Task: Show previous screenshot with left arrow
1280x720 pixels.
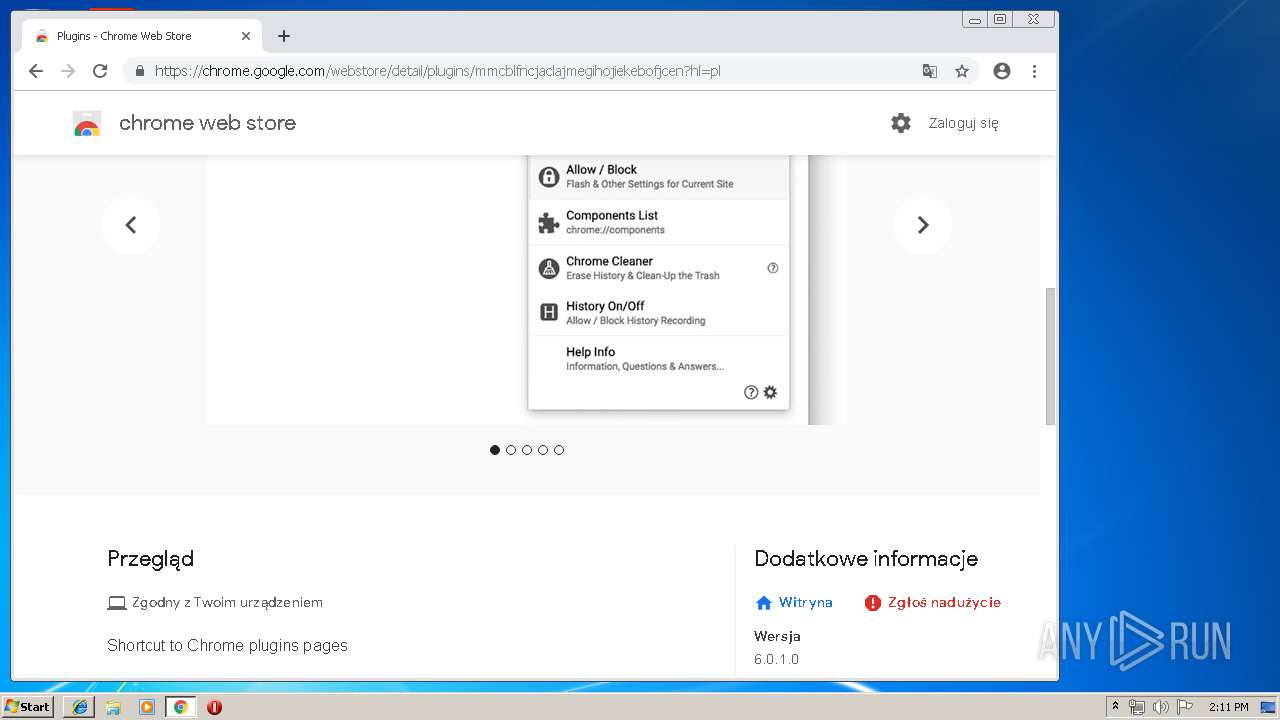Action: click(x=131, y=225)
